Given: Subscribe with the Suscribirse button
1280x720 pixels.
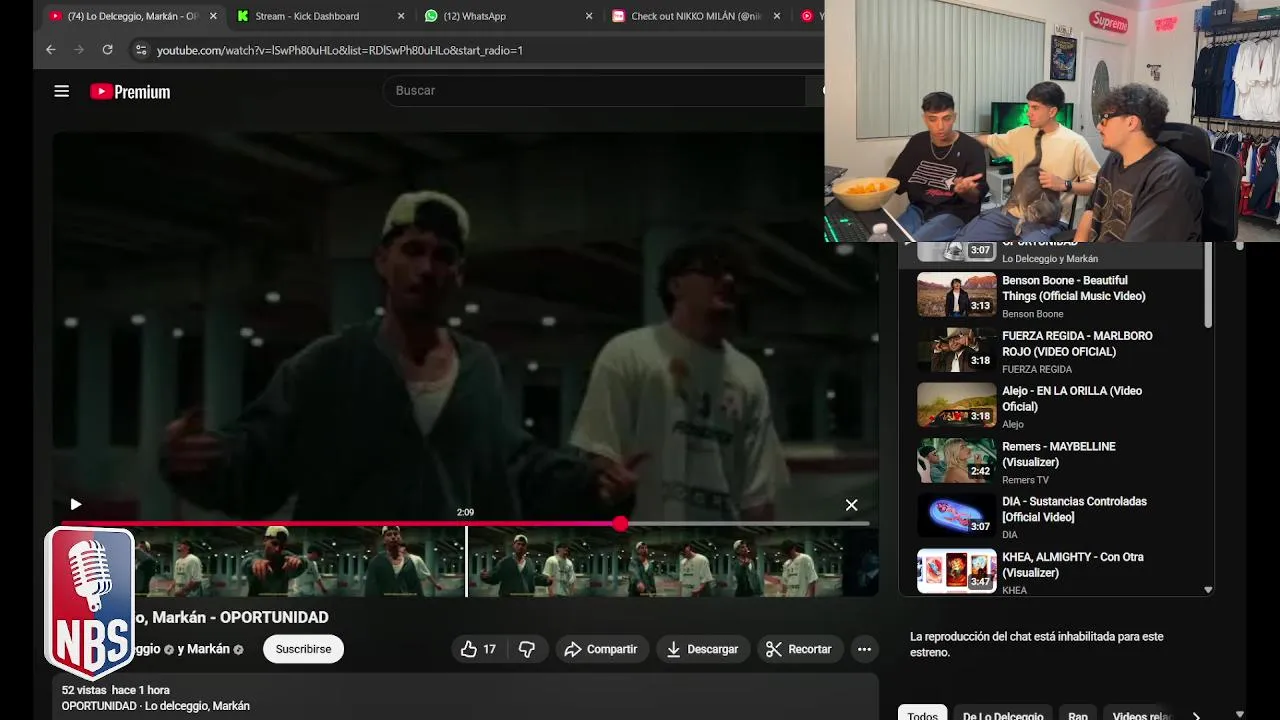Looking at the screenshot, I should pyautogui.click(x=303, y=649).
